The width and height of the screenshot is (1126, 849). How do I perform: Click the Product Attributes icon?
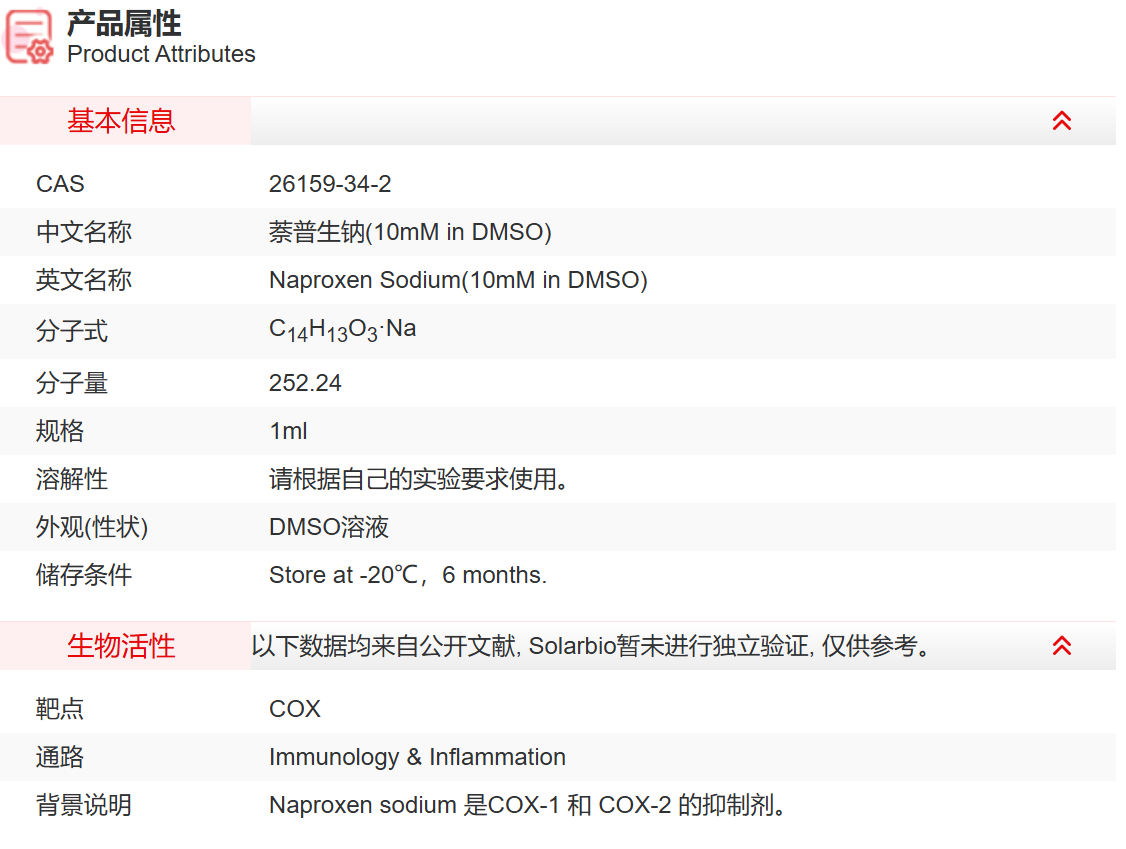pos(30,37)
